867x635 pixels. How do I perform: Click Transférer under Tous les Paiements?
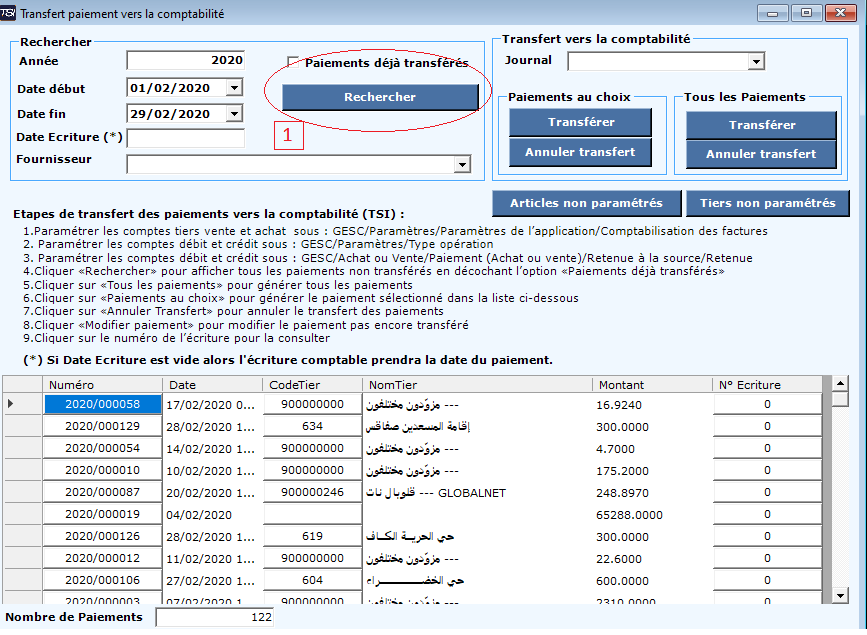761,125
